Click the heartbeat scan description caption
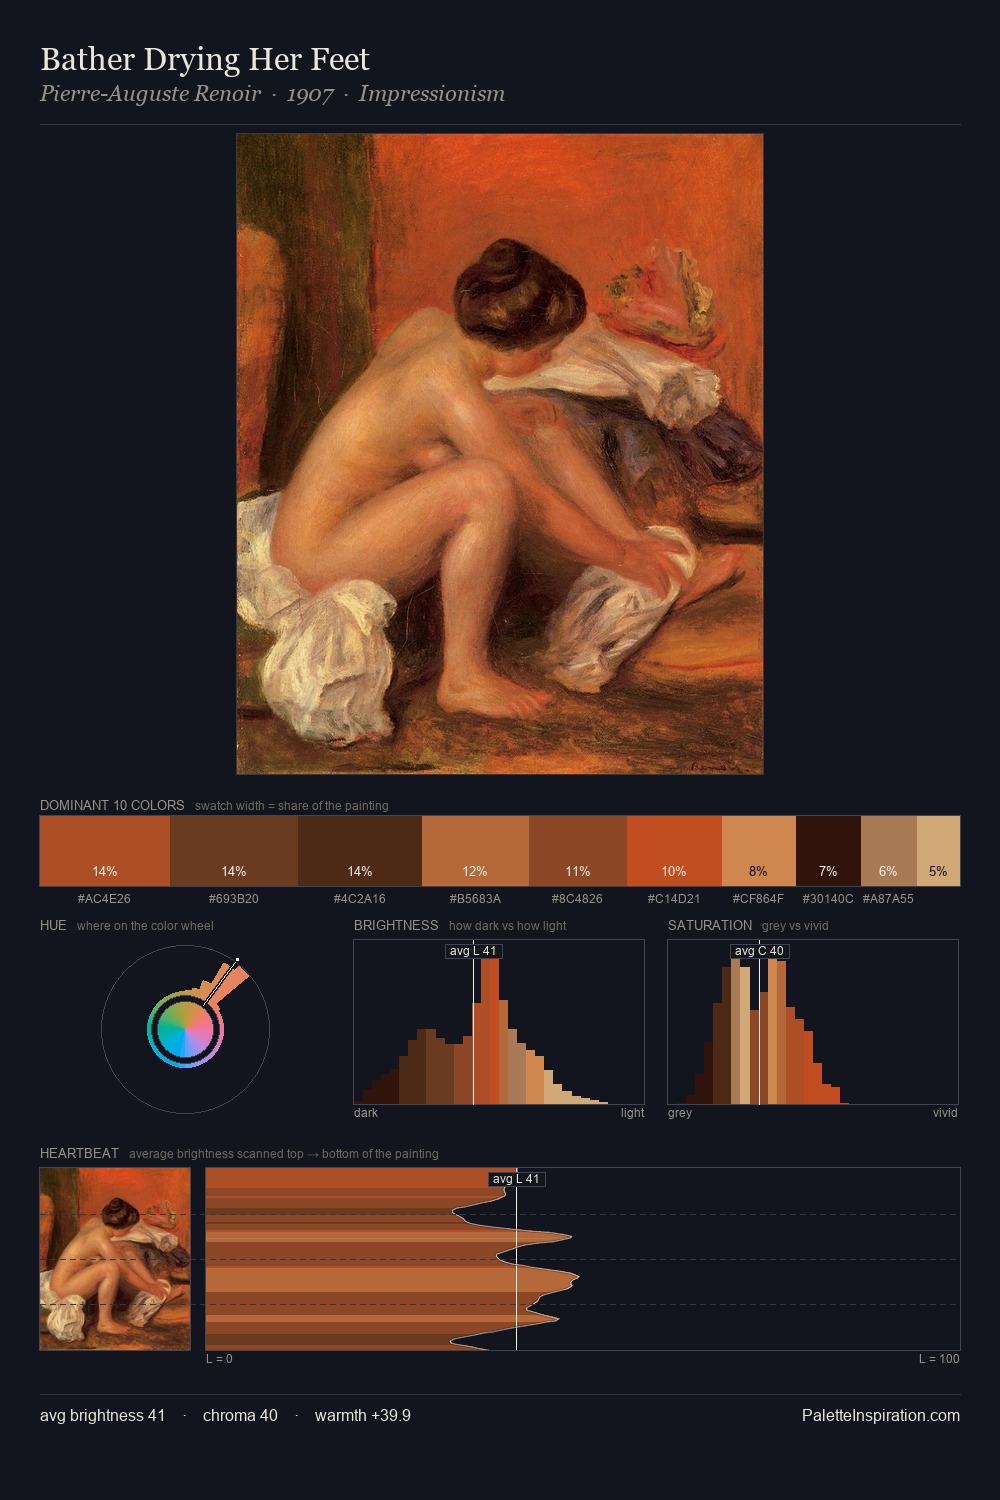Viewport: 1000px width, 1500px height. pos(283,1154)
